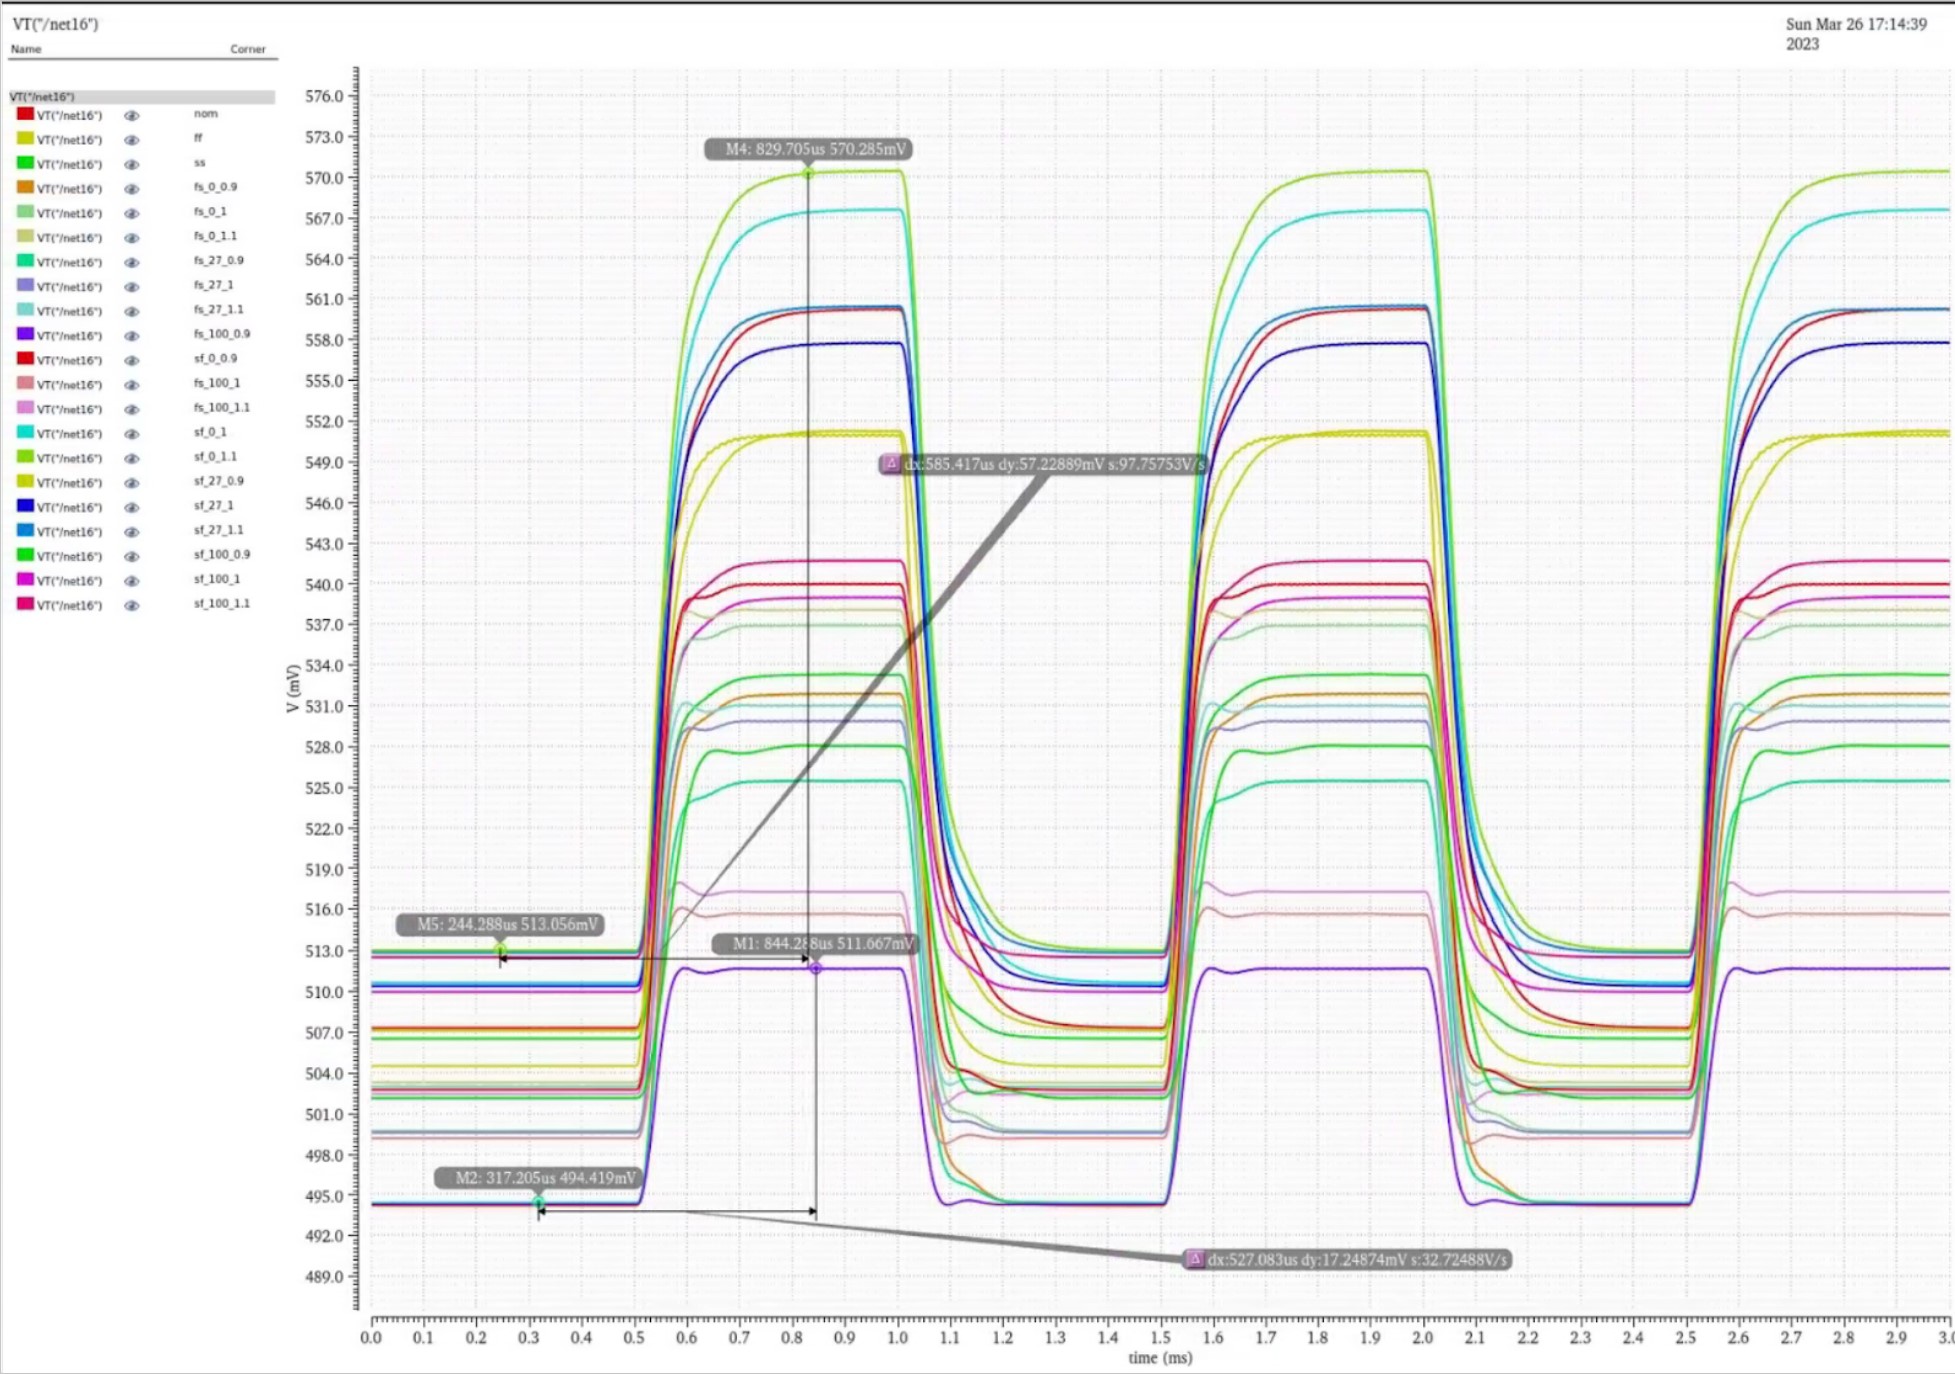Click the eye icon for the fs_100_1.1 trace
The height and width of the screenshot is (1374, 1955).
(x=132, y=408)
